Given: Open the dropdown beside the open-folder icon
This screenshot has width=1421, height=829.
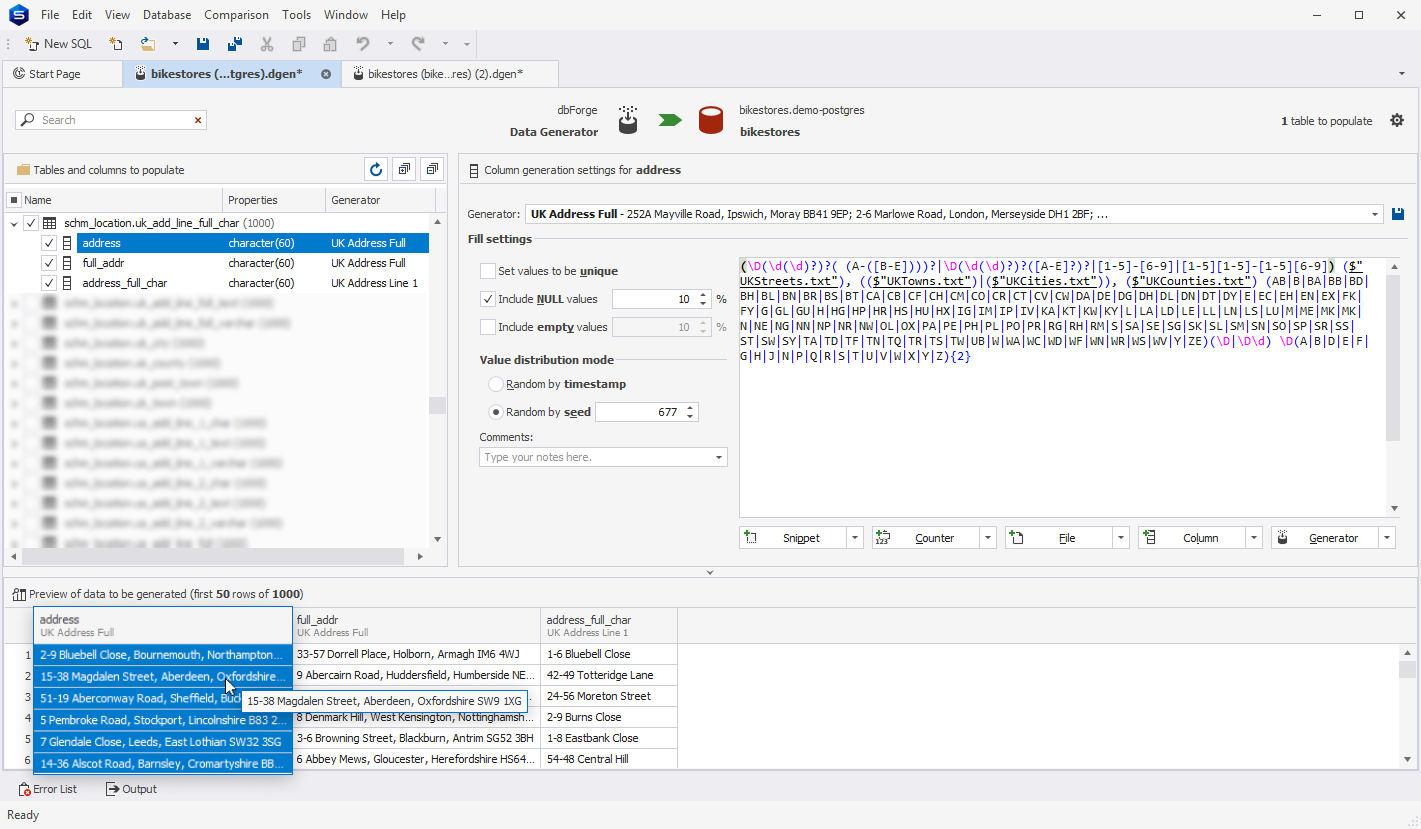Looking at the screenshot, I should (175, 44).
